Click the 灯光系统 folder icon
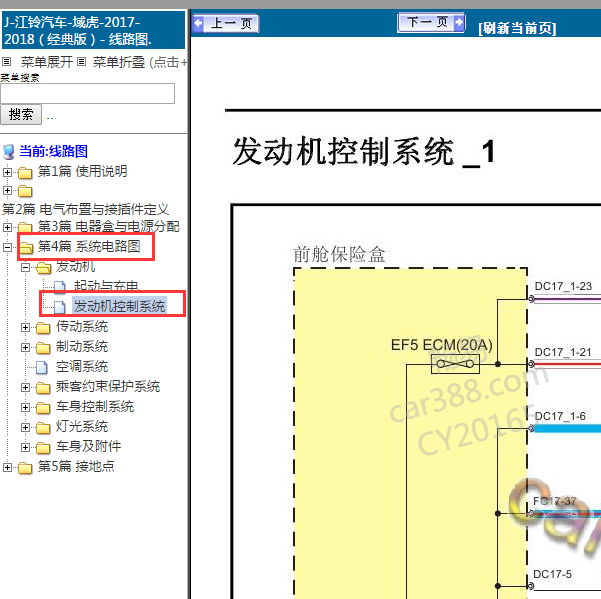The image size is (601, 599). point(43,428)
